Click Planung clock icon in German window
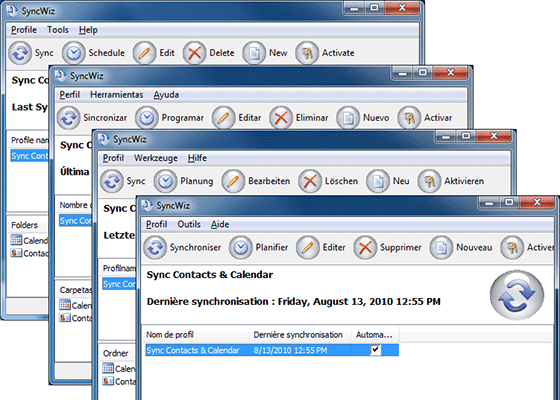 pyautogui.click(x=165, y=181)
